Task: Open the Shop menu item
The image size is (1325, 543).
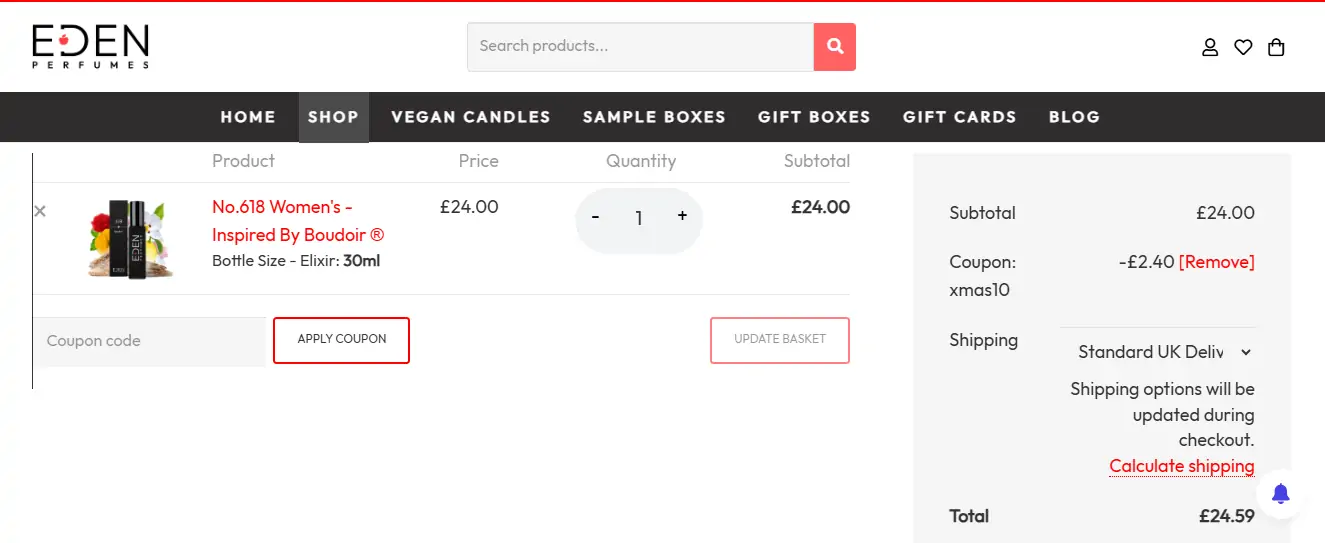Action: click(x=333, y=117)
